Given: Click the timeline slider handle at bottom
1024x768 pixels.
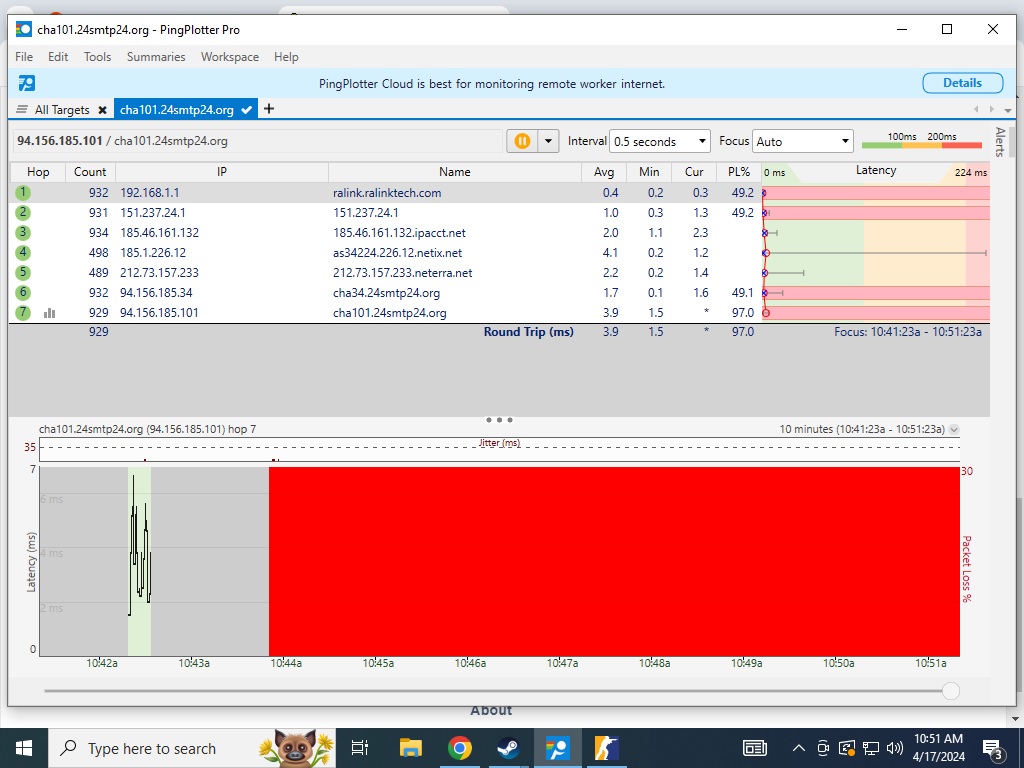Looking at the screenshot, I should [x=951, y=691].
